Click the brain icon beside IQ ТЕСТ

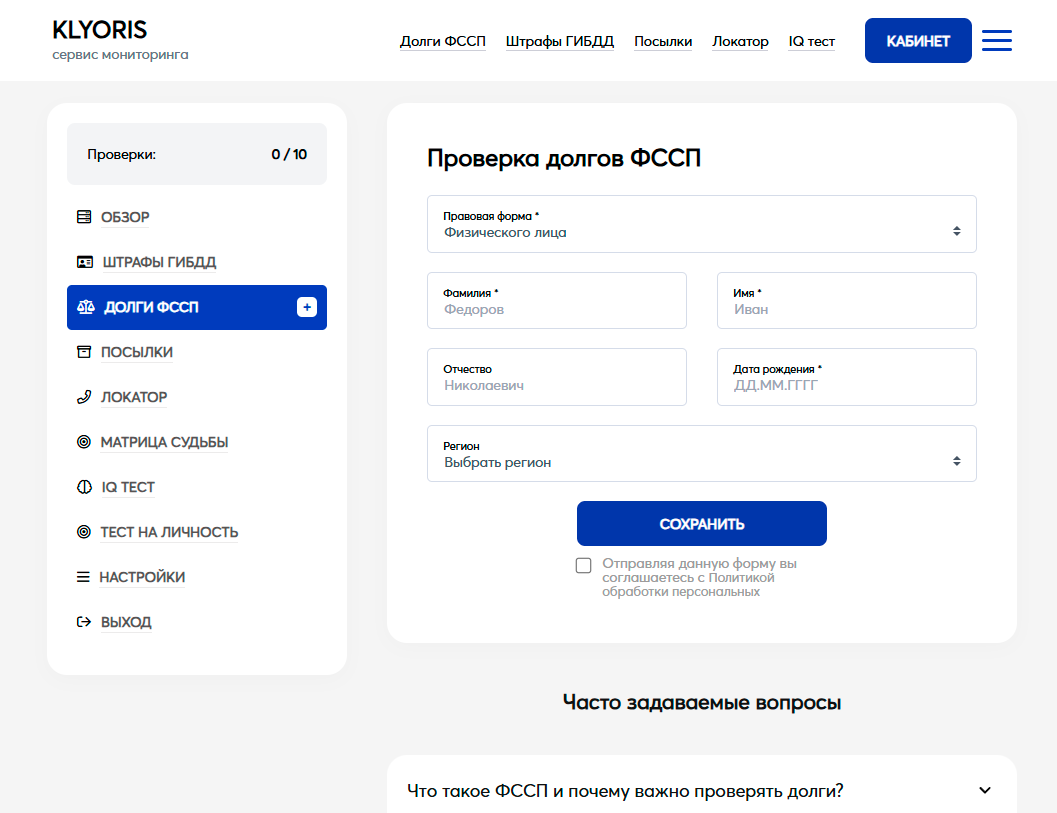pos(84,487)
